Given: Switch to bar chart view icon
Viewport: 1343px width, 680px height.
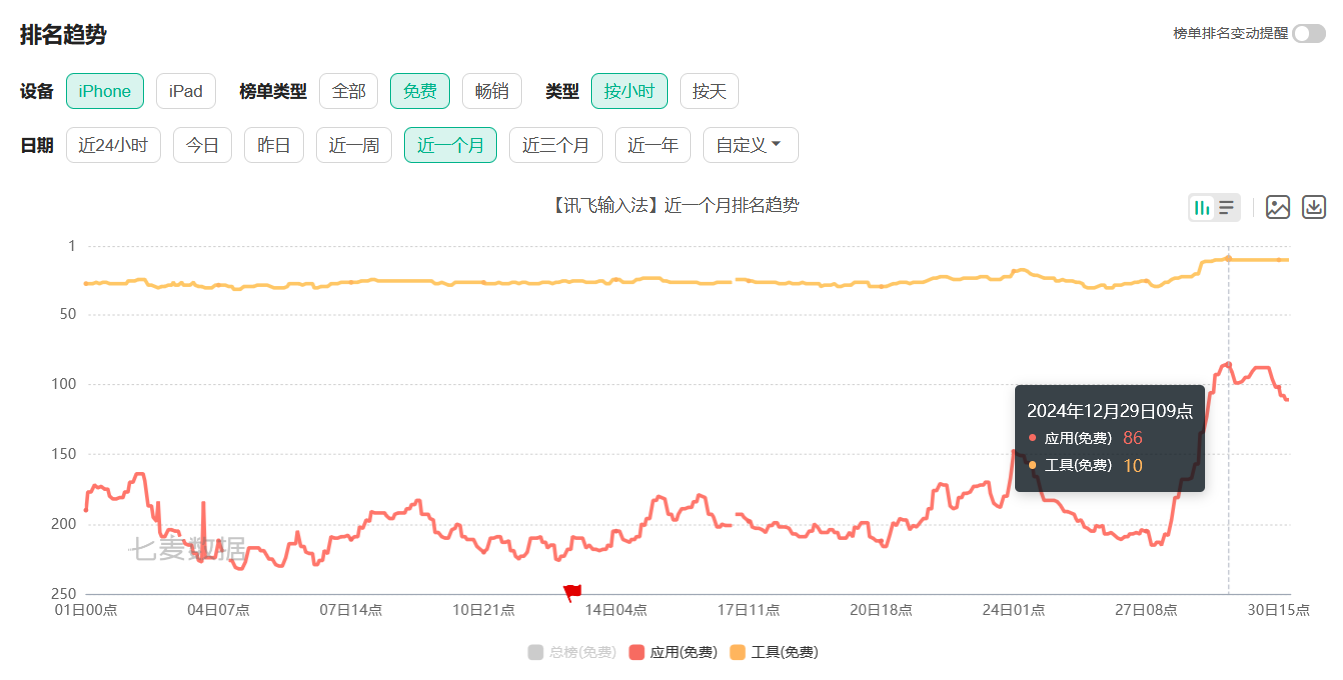Looking at the screenshot, I should coord(1202,208).
